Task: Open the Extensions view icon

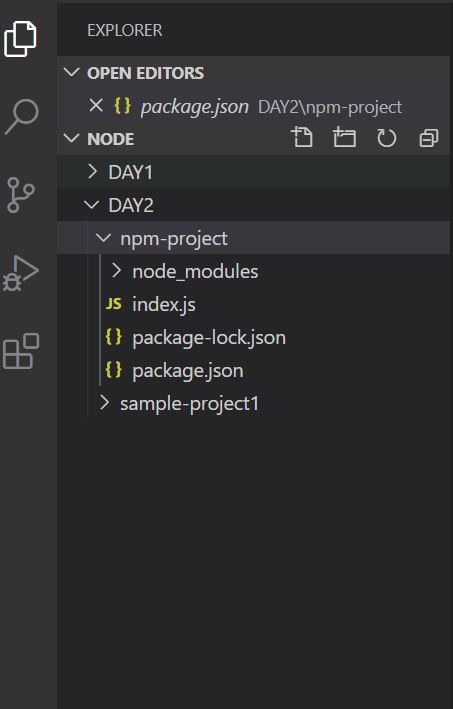Action: click(x=21, y=351)
